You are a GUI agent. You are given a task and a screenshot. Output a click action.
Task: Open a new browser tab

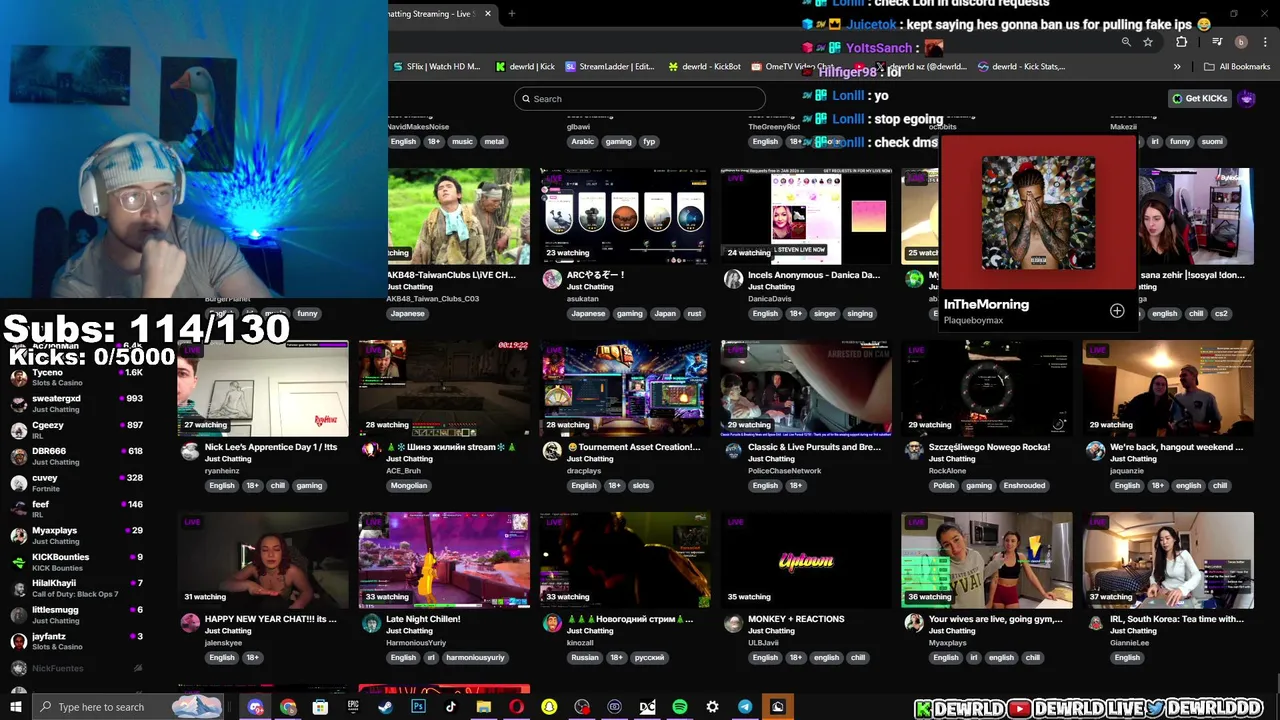tap(511, 14)
